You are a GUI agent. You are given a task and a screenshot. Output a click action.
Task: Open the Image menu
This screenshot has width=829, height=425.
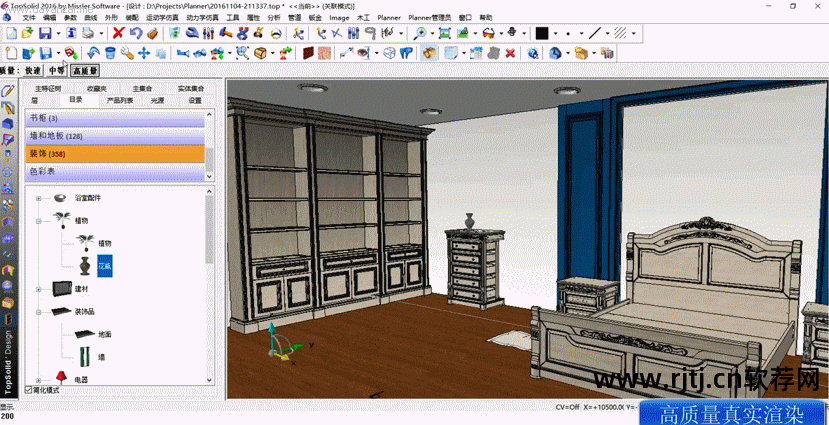click(339, 17)
